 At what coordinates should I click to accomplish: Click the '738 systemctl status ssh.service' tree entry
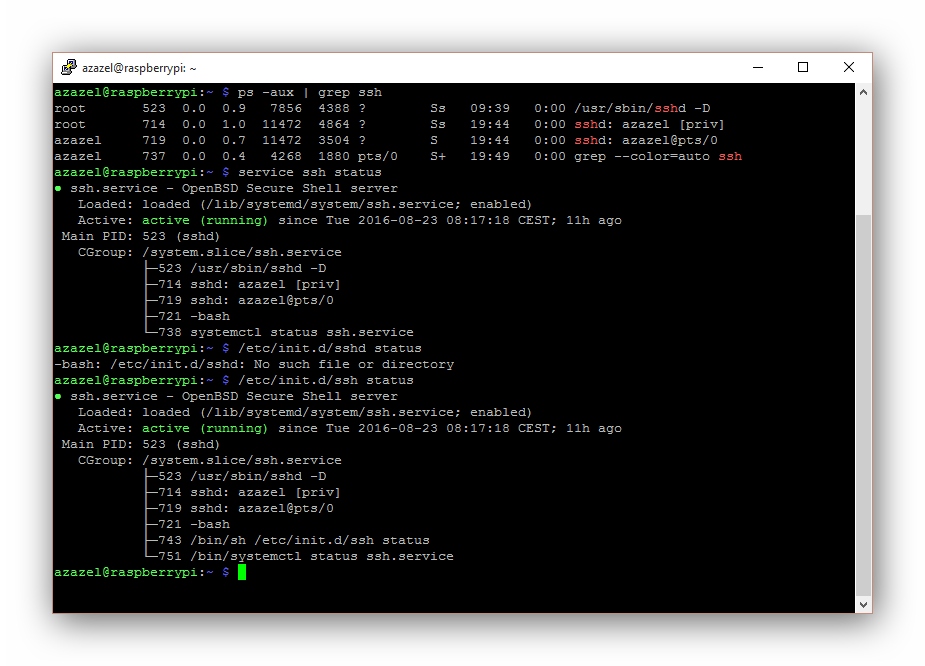286,333
